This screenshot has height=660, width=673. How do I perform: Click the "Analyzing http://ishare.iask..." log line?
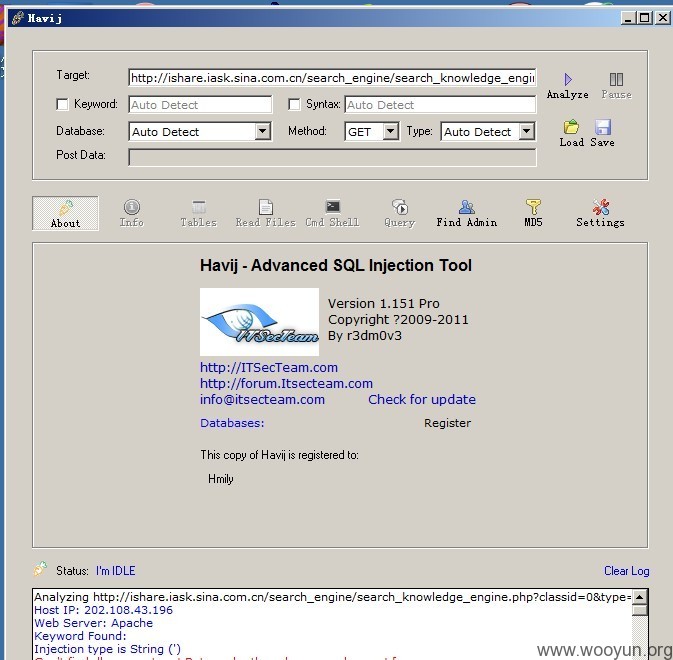click(x=332, y=597)
